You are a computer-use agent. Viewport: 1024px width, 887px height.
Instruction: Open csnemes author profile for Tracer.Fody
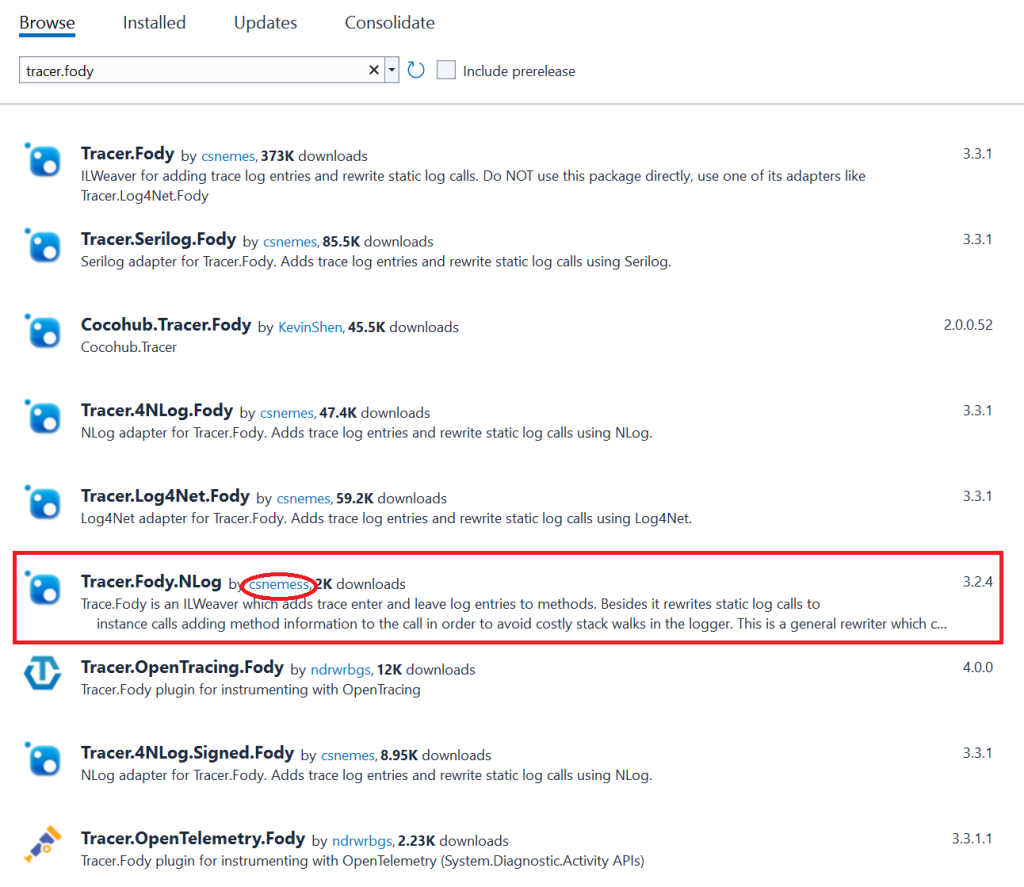click(228, 156)
